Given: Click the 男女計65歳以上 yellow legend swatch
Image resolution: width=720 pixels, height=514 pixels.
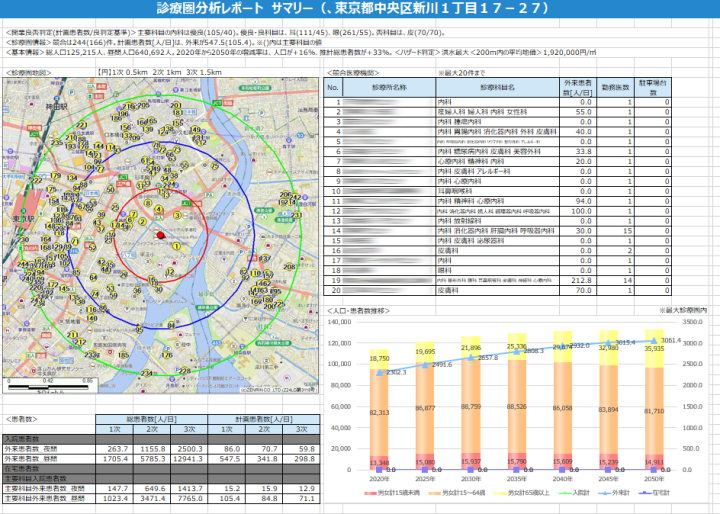Looking at the screenshot, I should coord(501,493).
